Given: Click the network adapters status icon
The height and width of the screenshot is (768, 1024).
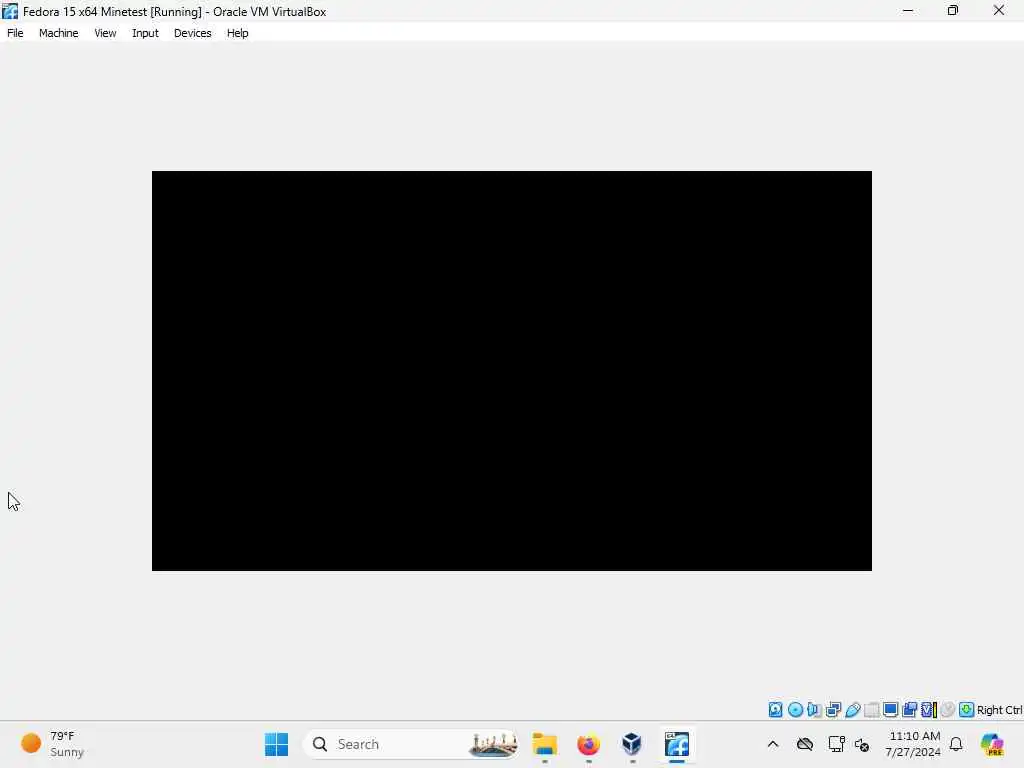Looking at the screenshot, I should tap(833, 710).
